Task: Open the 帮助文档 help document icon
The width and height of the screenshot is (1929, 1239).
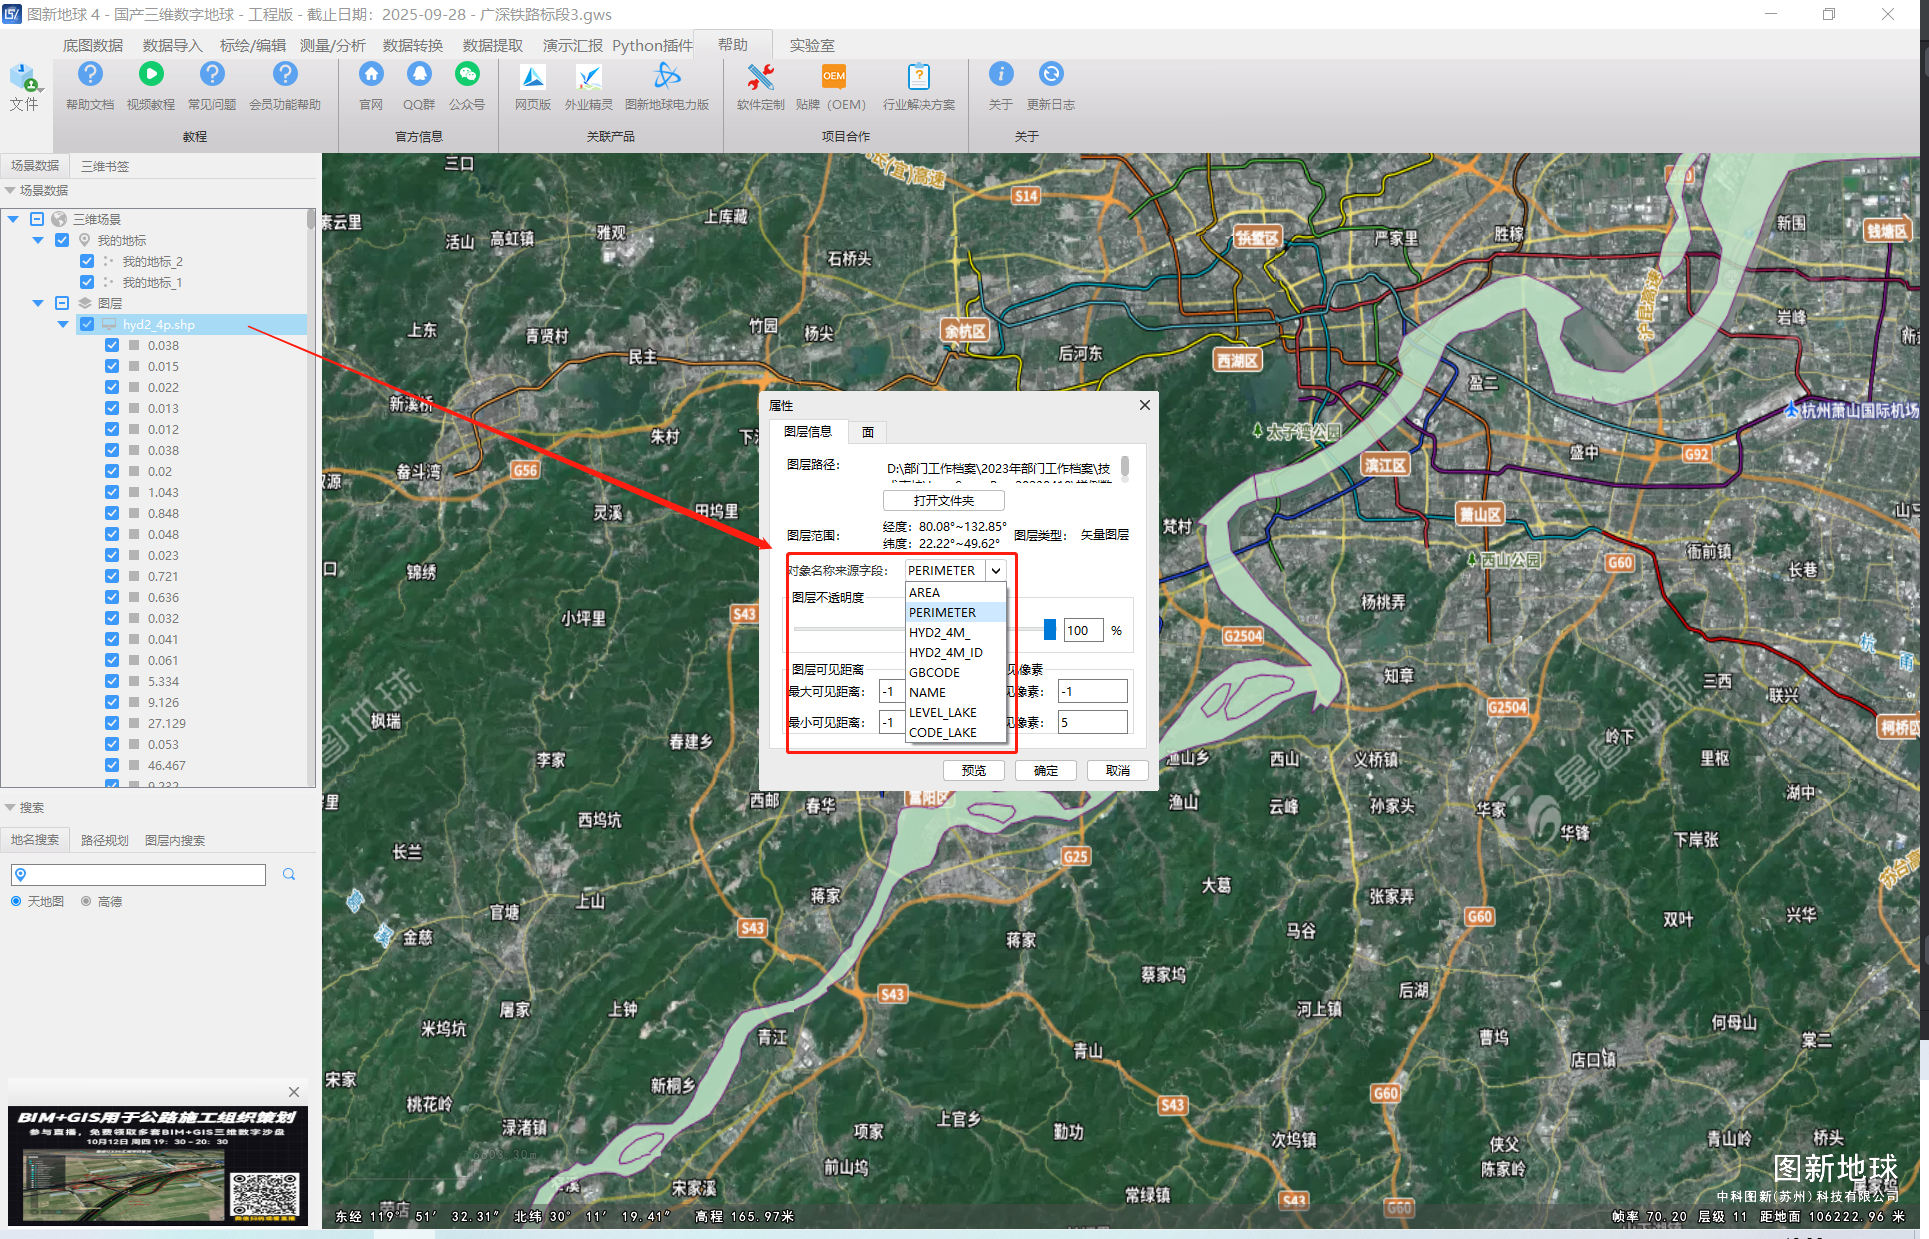Action: pos(90,75)
